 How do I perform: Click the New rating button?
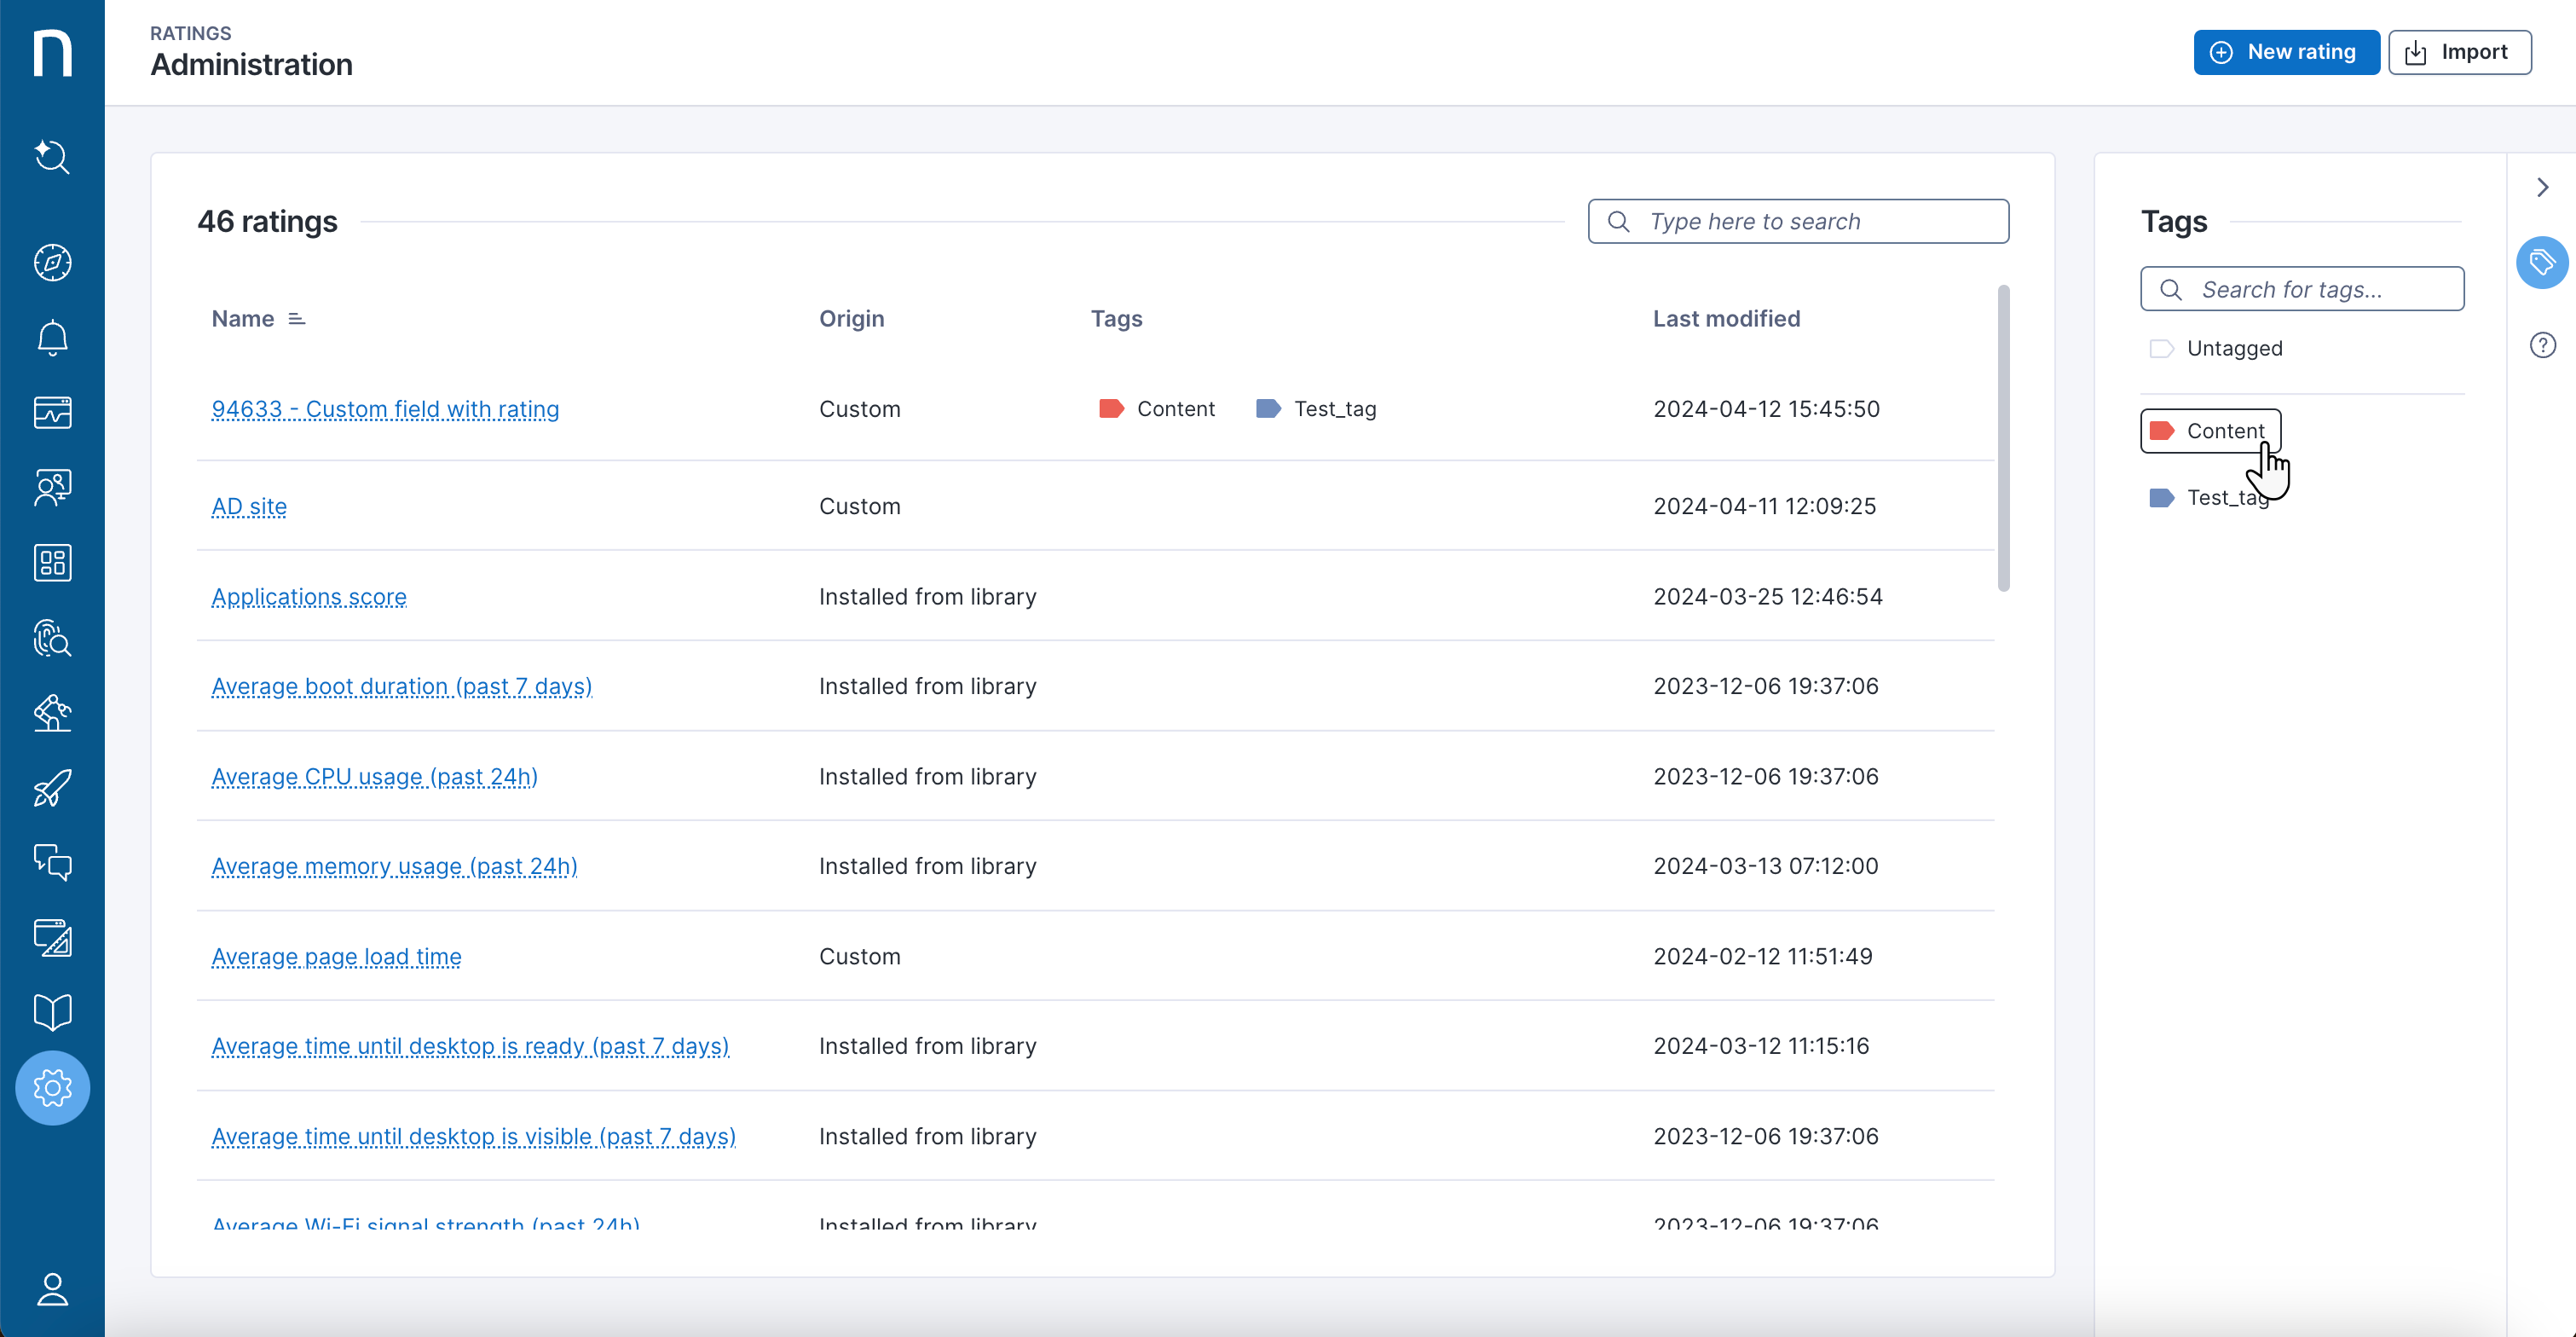(x=2286, y=52)
